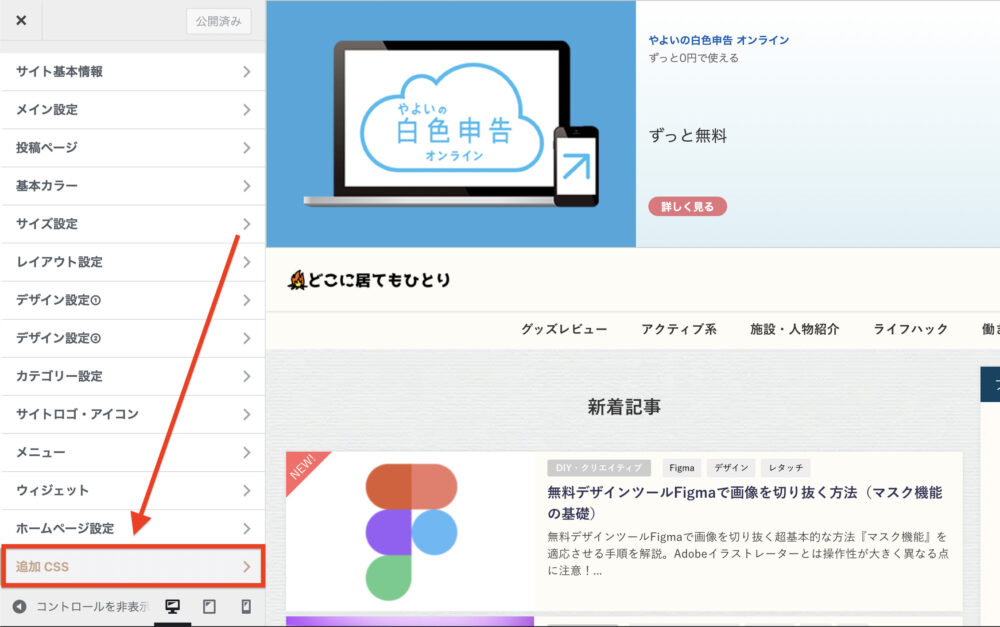The height and width of the screenshot is (627, 1000).
Task: Close the customizer with the X icon
Action: tap(21, 20)
